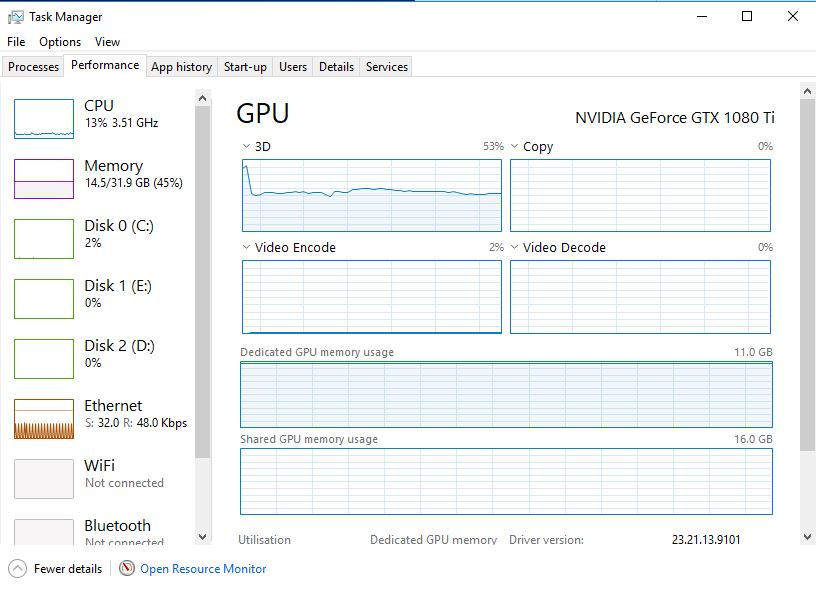Image resolution: width=816 pixels, height=593 pixels.
Task: Open the Video Encode engine dropdown
Action: point(246,247)
